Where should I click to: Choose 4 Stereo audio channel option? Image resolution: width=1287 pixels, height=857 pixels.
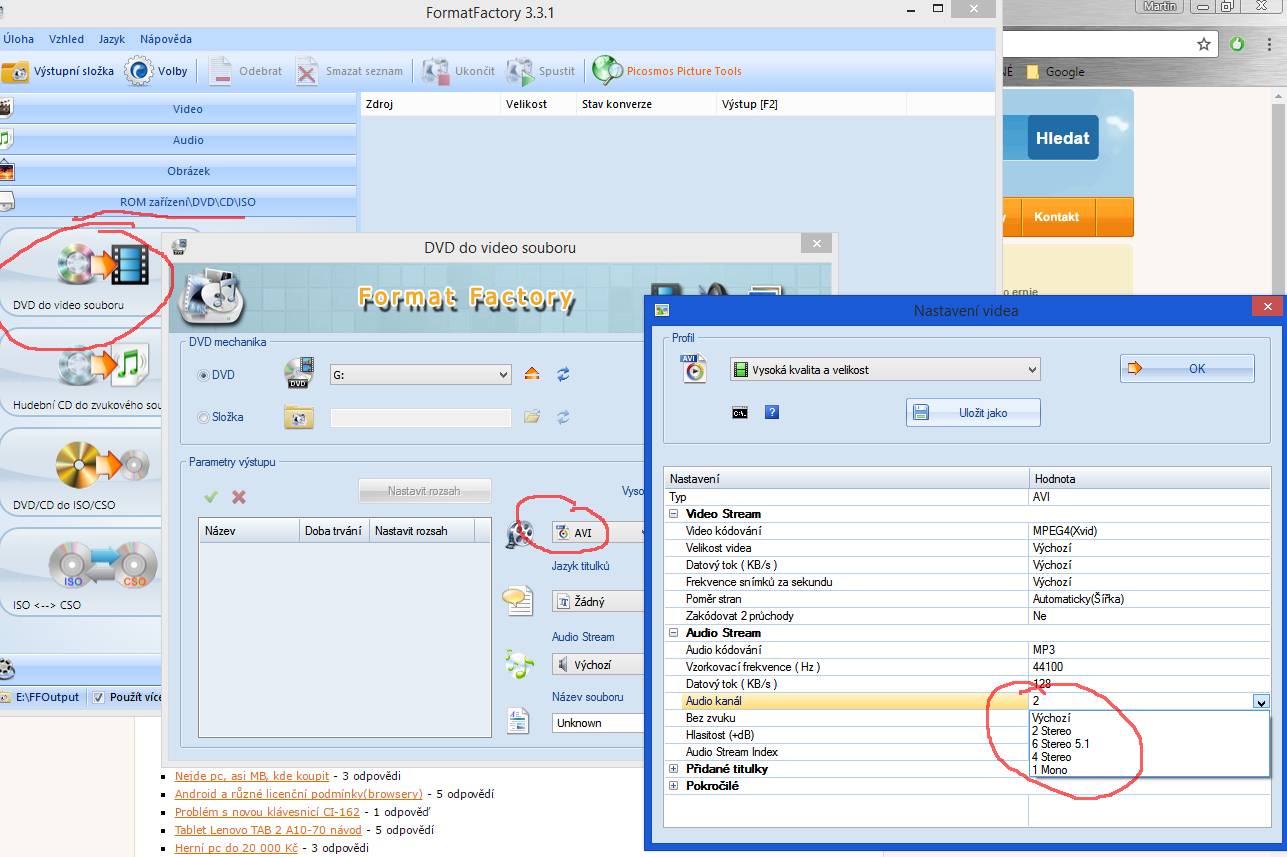tap(1051, 757)
